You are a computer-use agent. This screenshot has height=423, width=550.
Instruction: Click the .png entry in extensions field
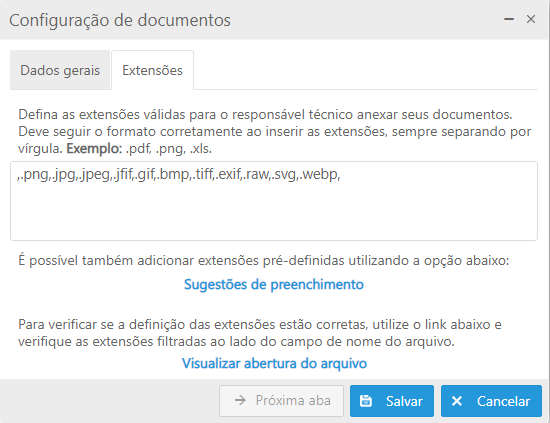[x=34, y=174]
